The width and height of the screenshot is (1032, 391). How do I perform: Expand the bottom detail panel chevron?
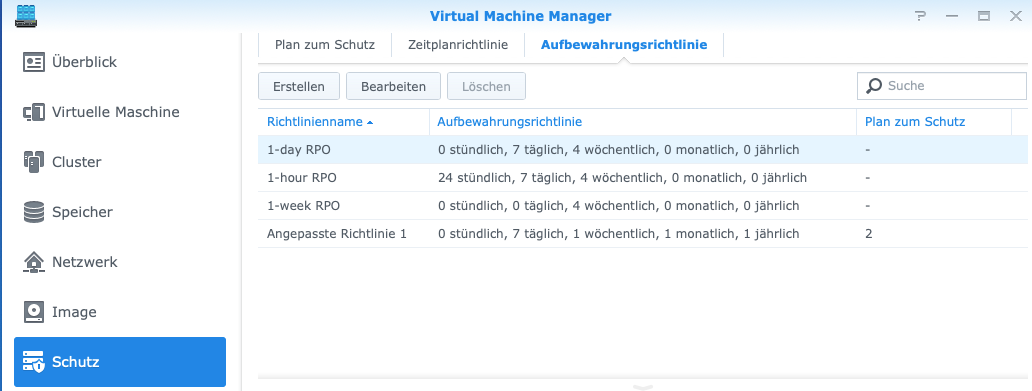click(x=642, y=387)
